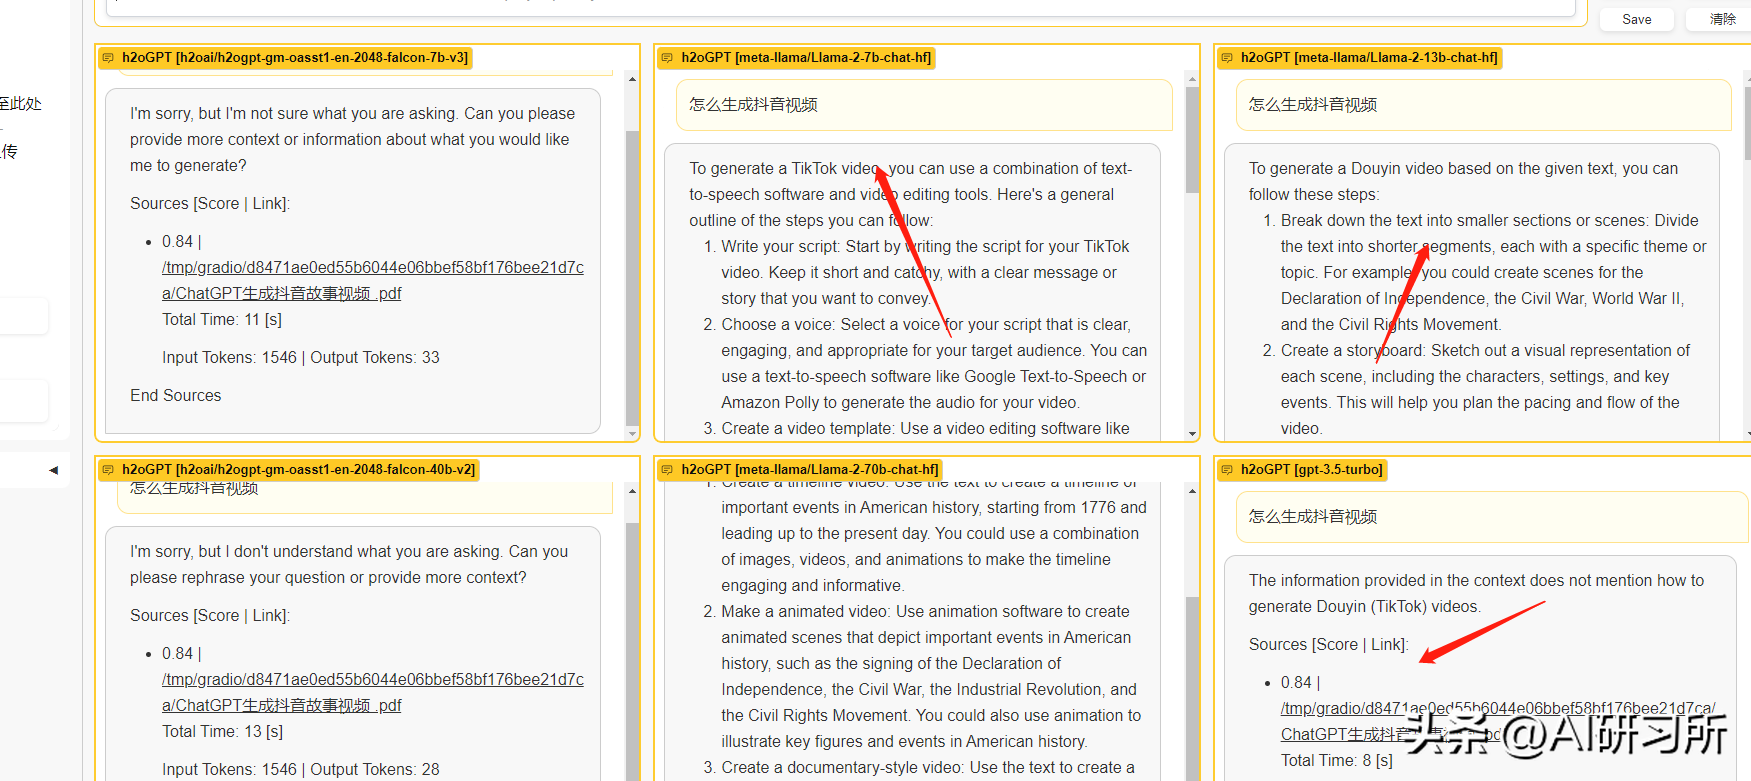
Task: Click scroll-down arrow in falcon-7b chat panel
Action: 632,433
